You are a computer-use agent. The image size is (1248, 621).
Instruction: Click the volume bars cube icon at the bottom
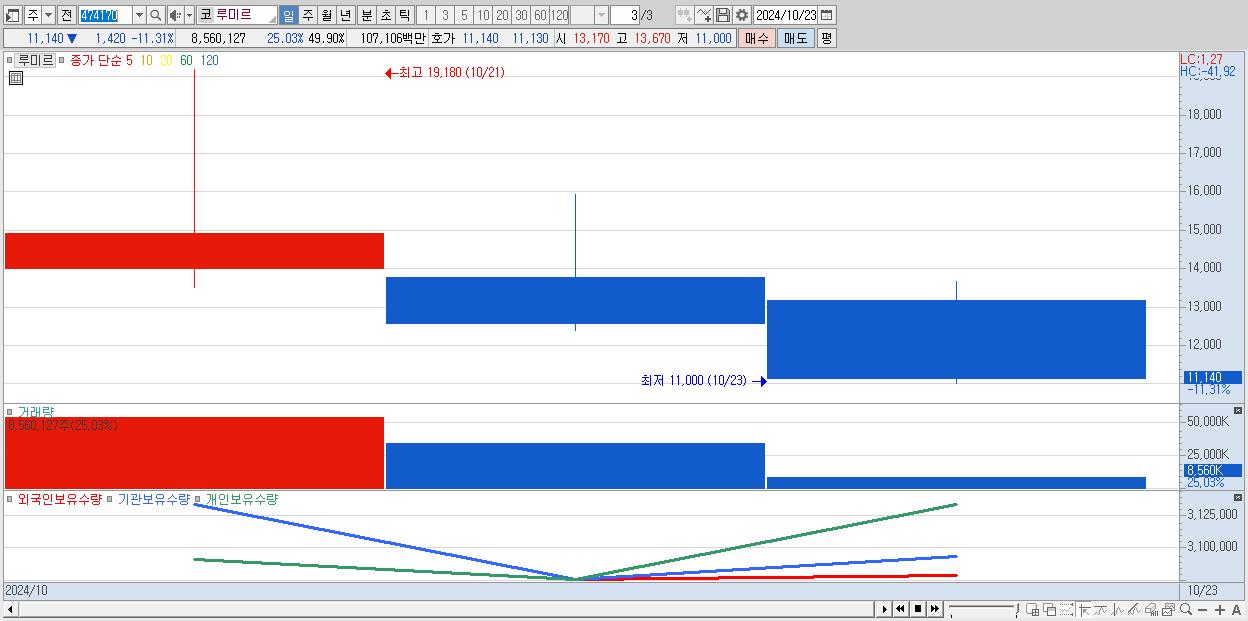[x=1151, y=610]
